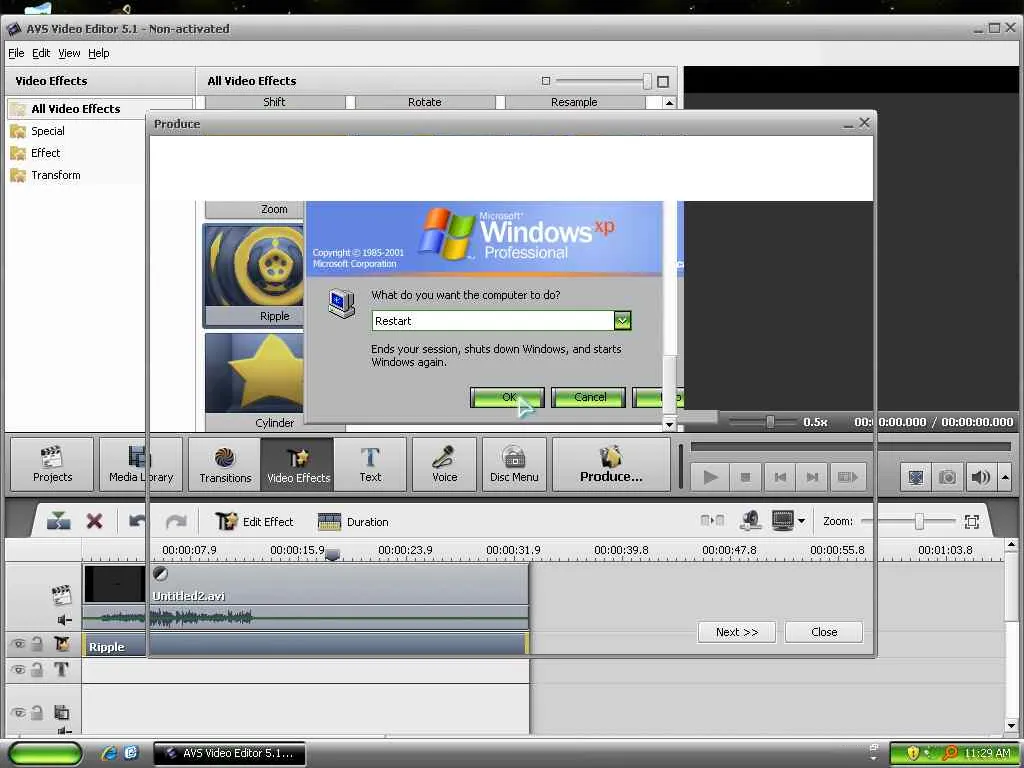Screen dimensions: 1024x768
Task: Redo the last undone action
Action: [176, 521]
